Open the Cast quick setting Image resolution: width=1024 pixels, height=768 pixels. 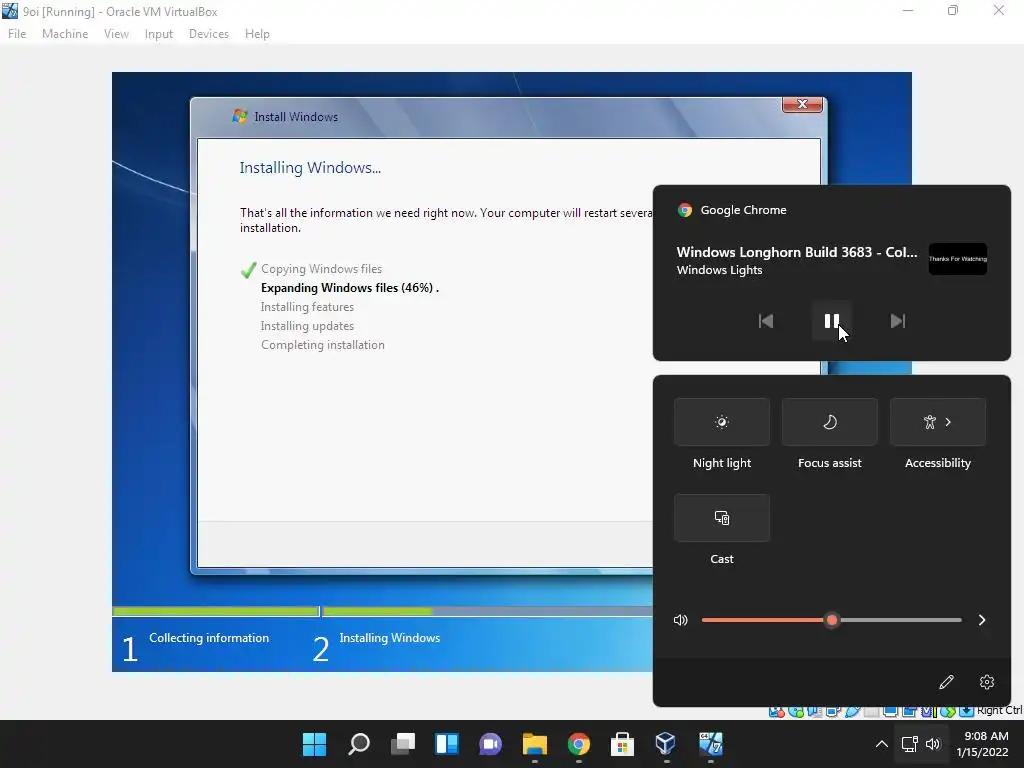[722, 518]
